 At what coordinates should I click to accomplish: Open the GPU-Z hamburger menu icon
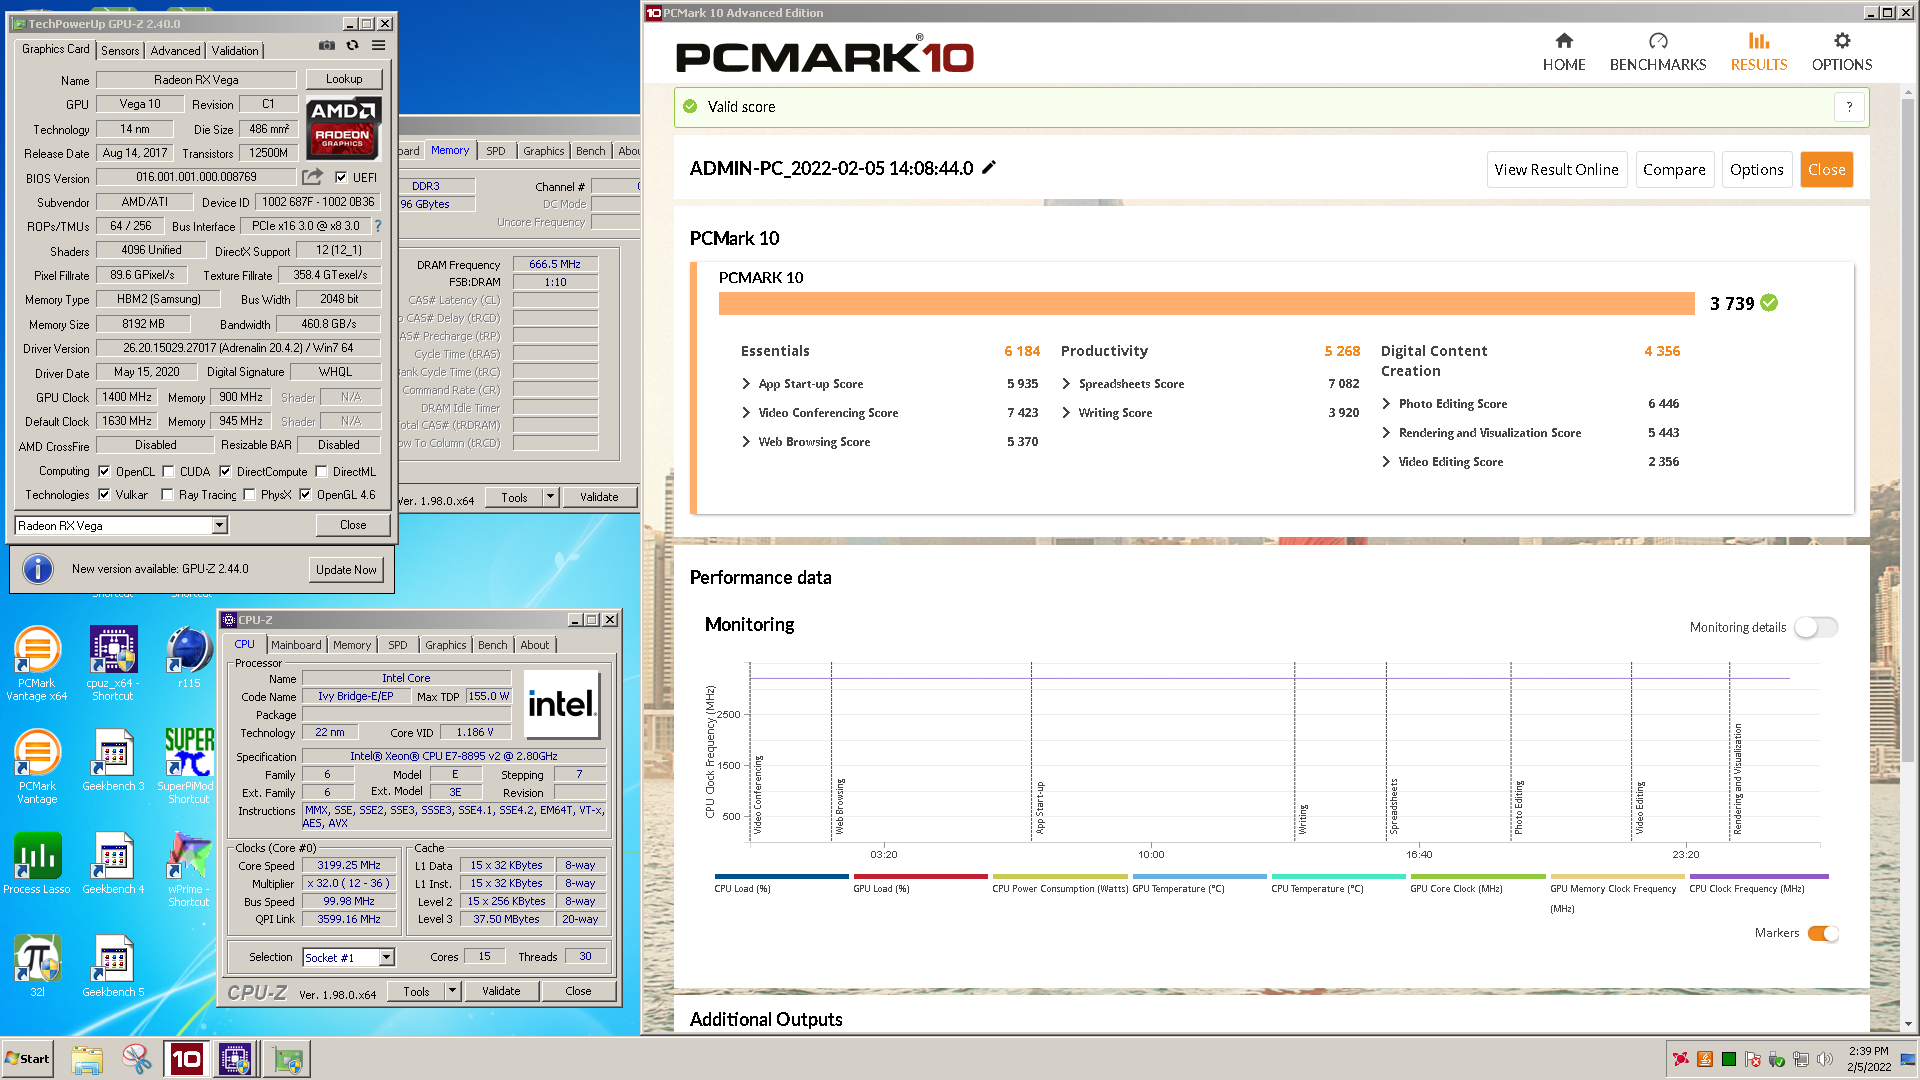click(379, 46)
